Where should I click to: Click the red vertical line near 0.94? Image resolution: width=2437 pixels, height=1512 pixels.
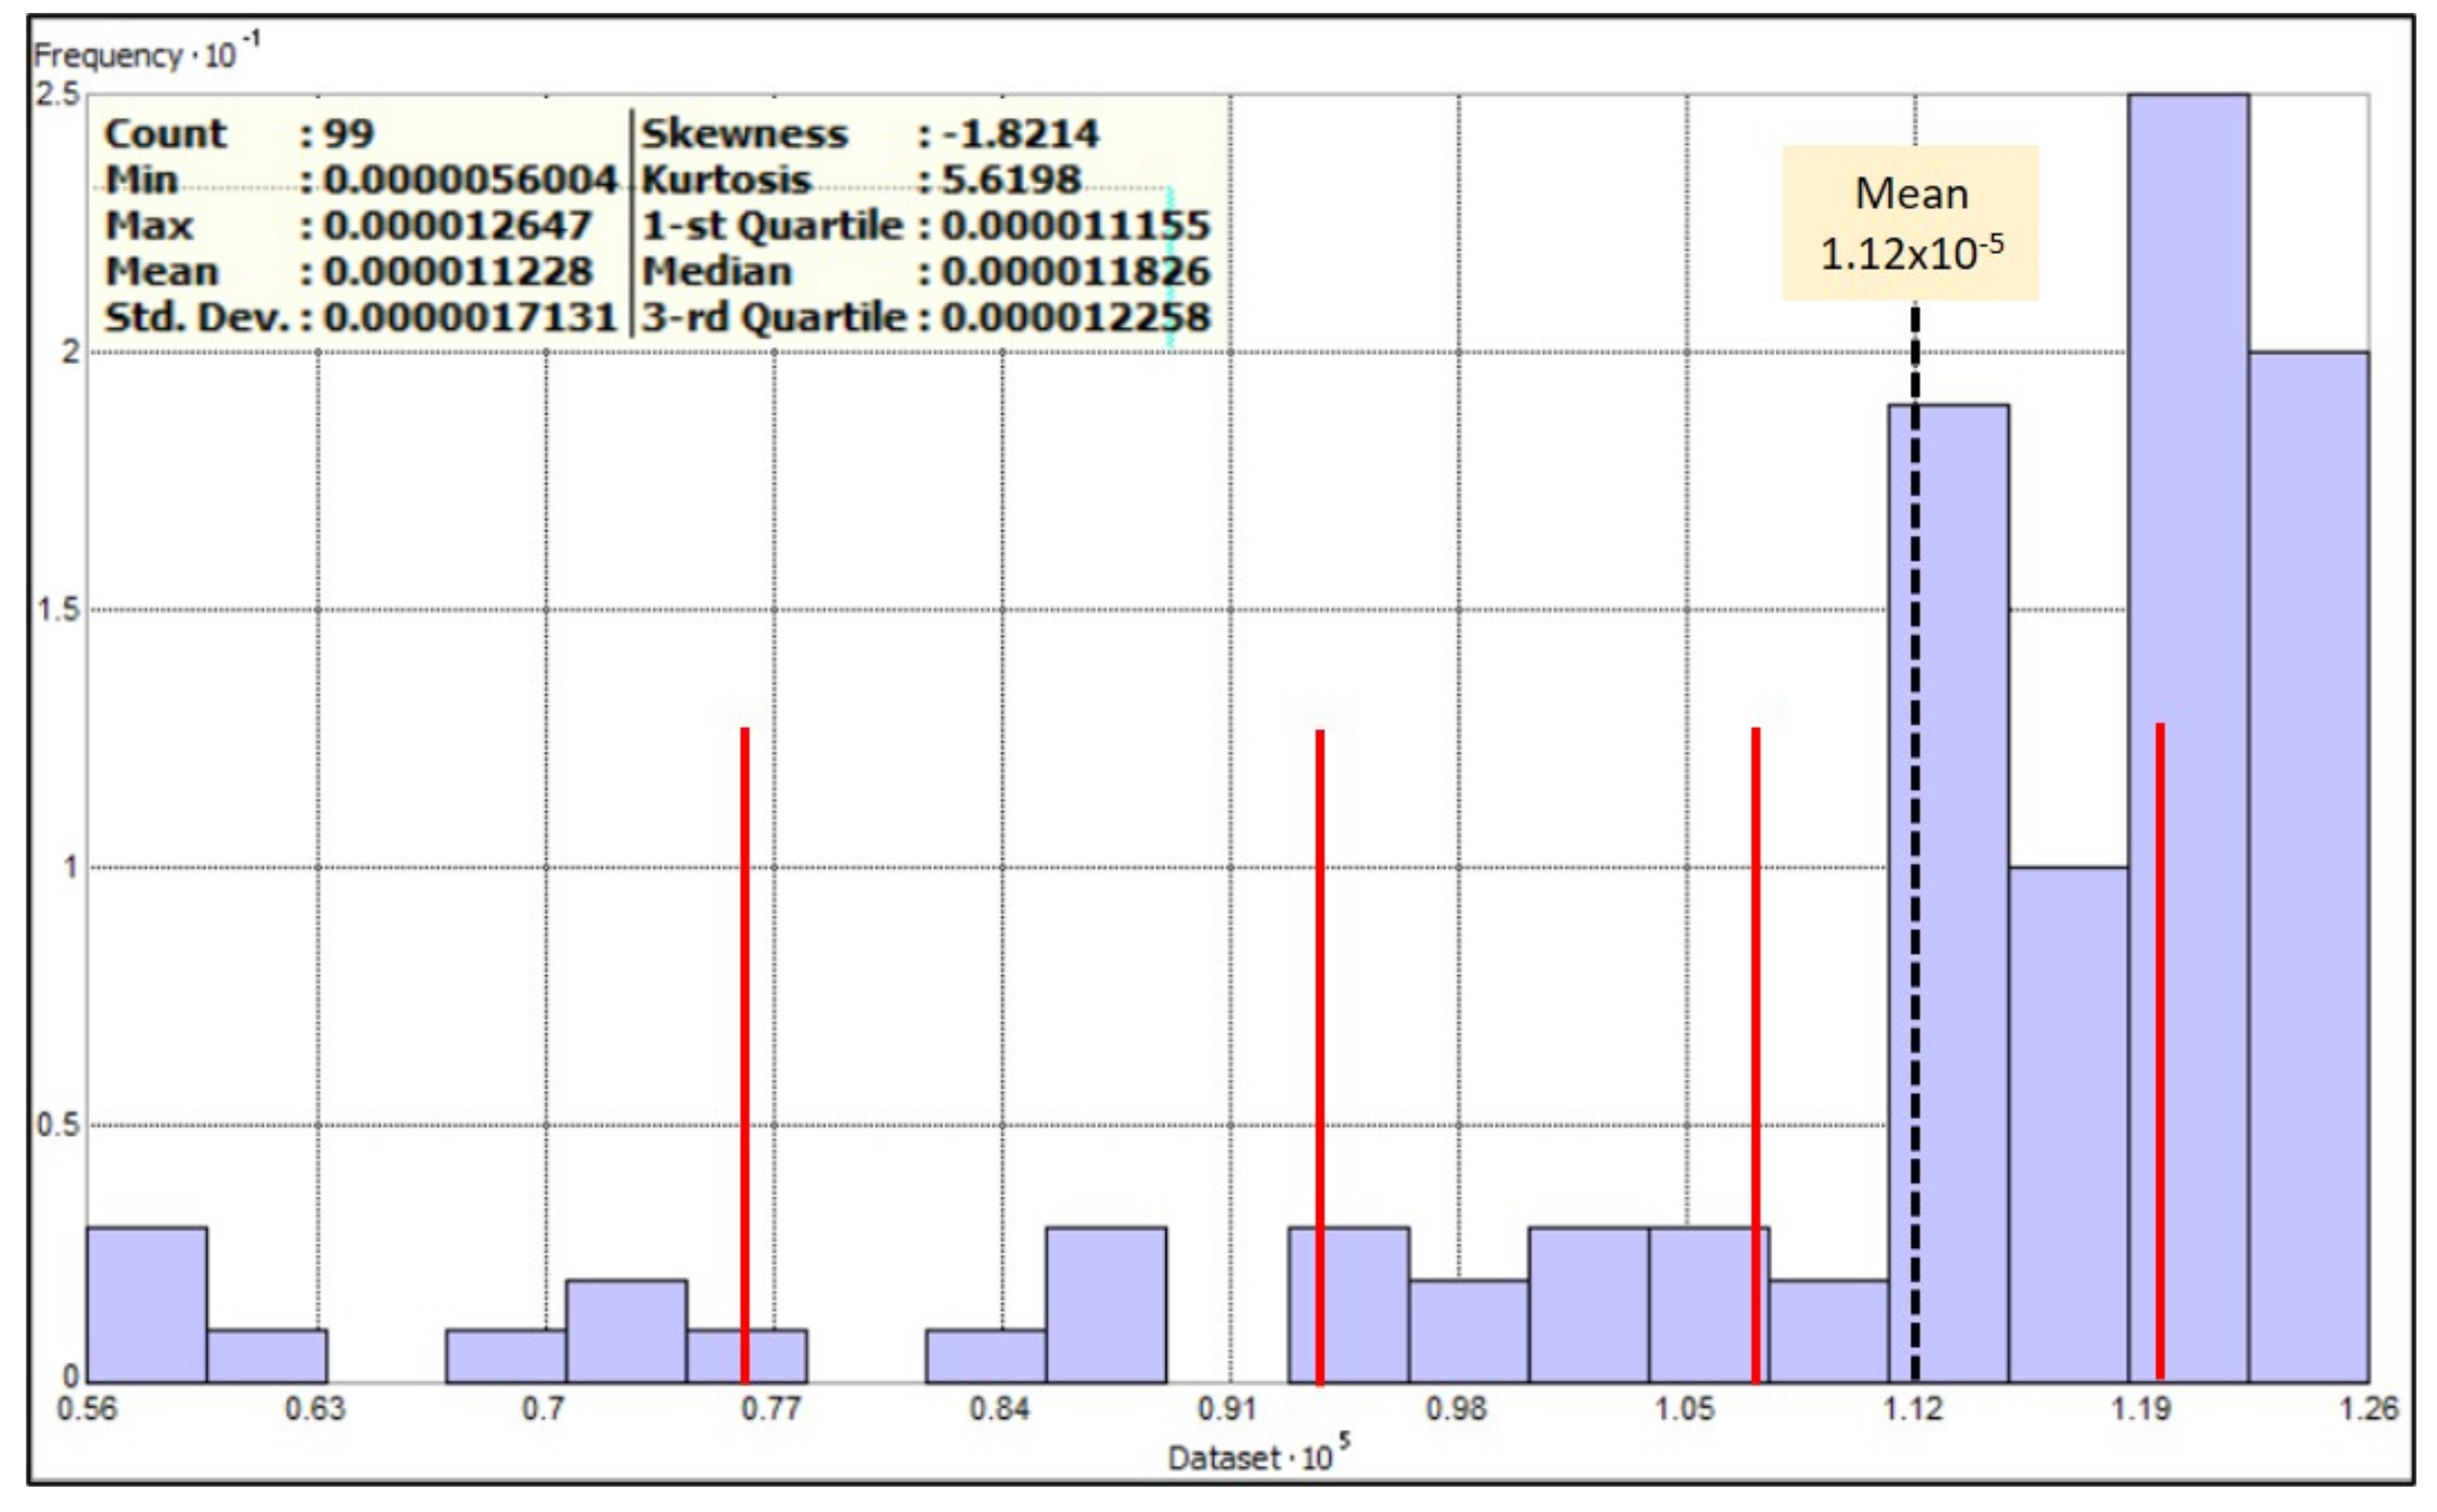click(1320, 1000)
